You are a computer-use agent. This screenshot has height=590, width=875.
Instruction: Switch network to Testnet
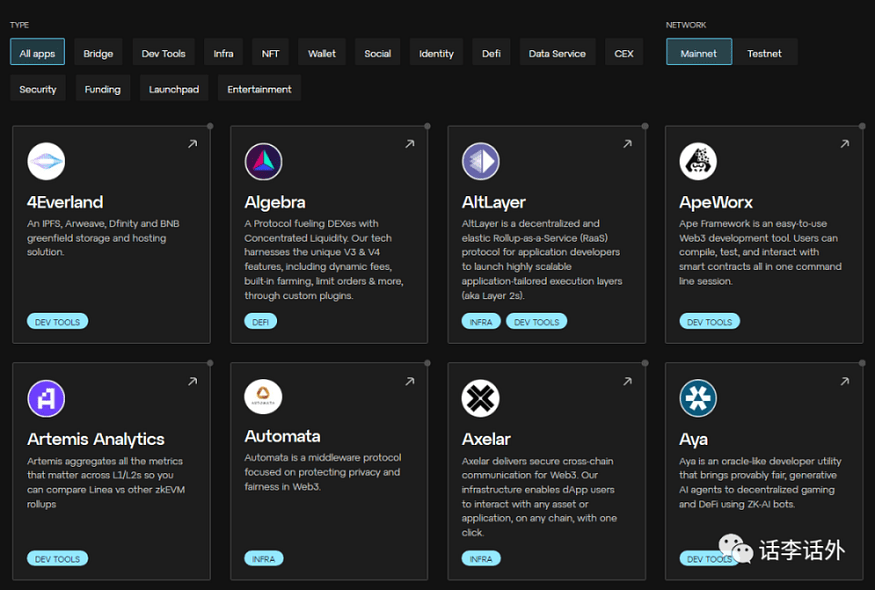point(765,52)
